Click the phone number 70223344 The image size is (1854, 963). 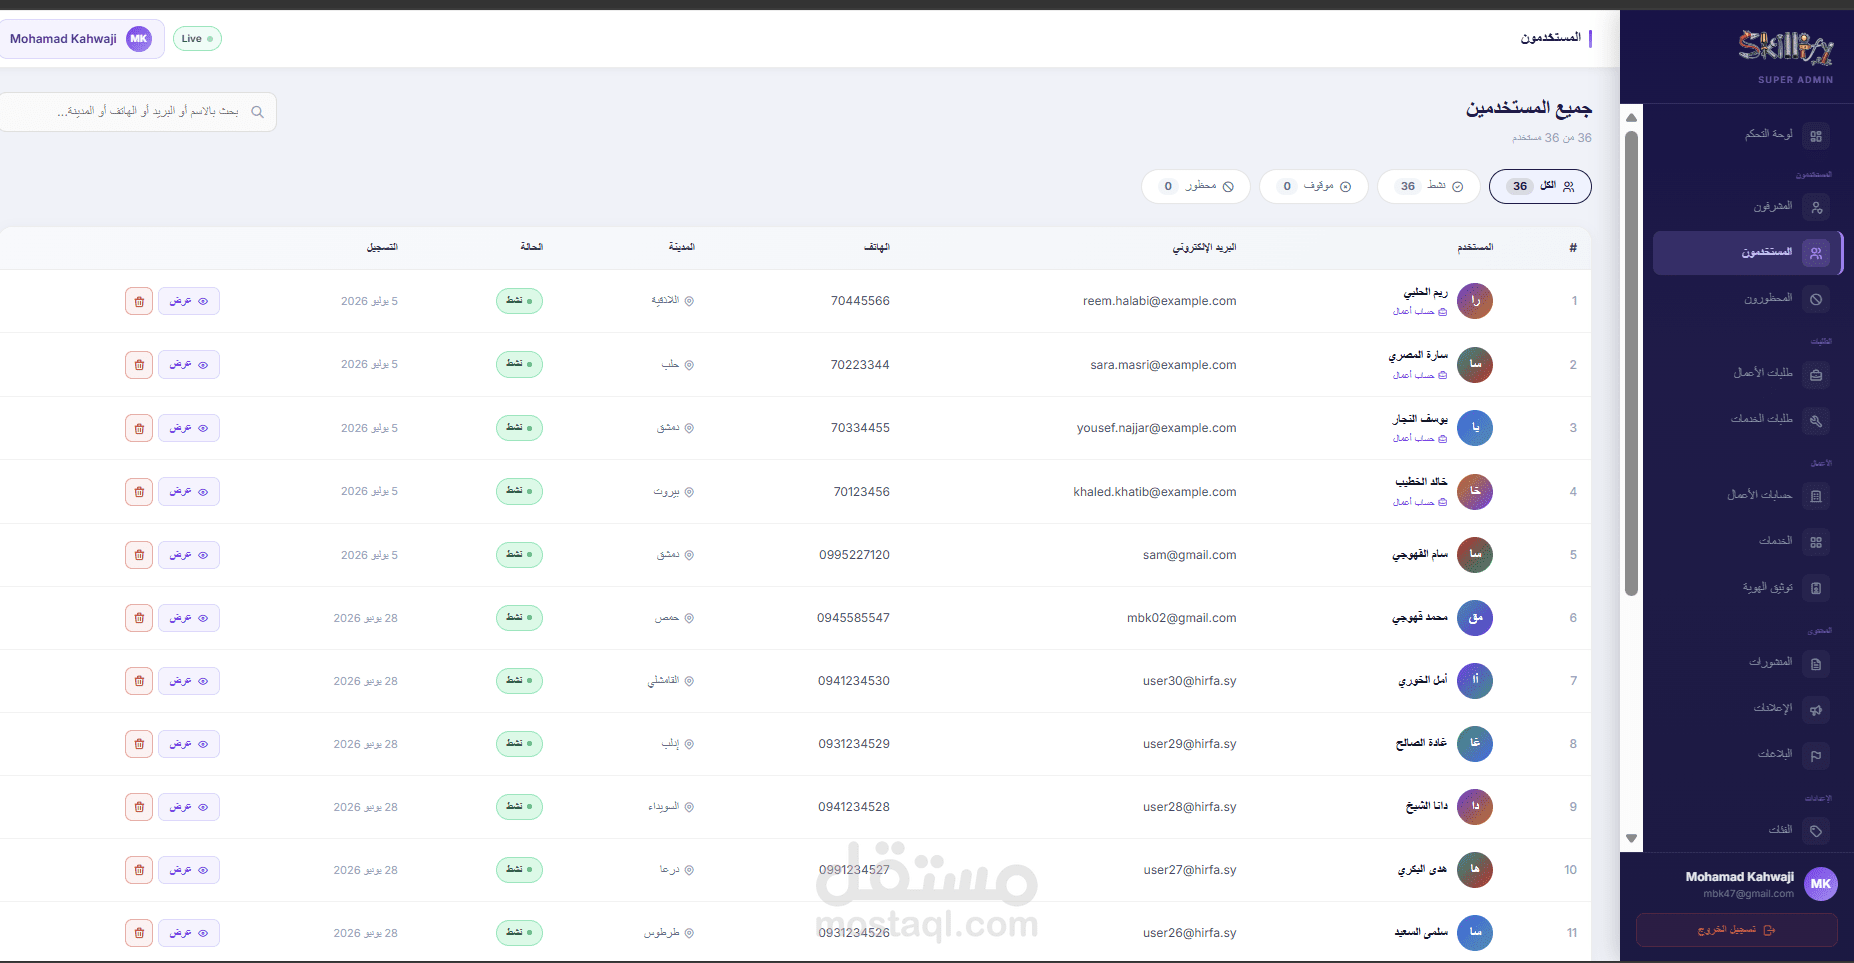[x=860, y=365]
